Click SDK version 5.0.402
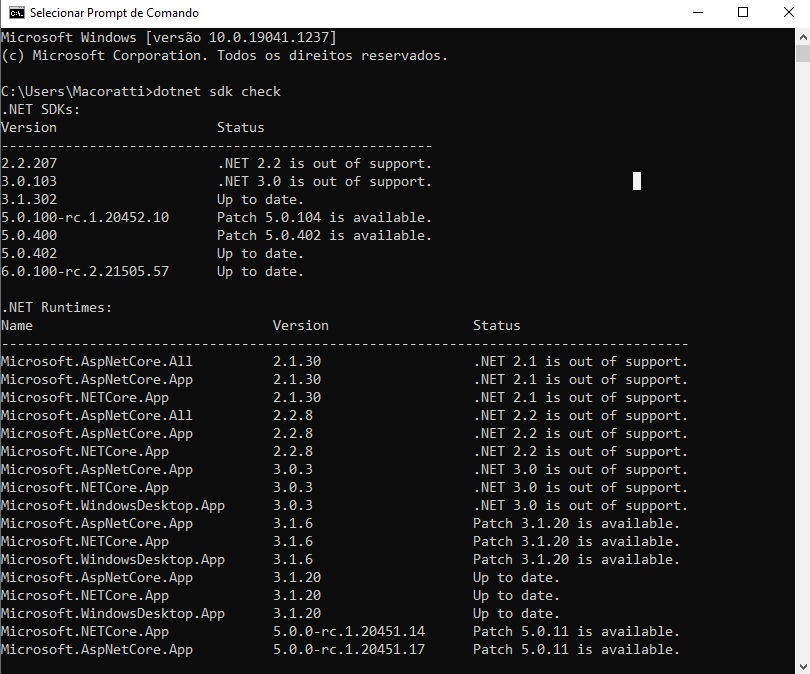 coord(29,254)
